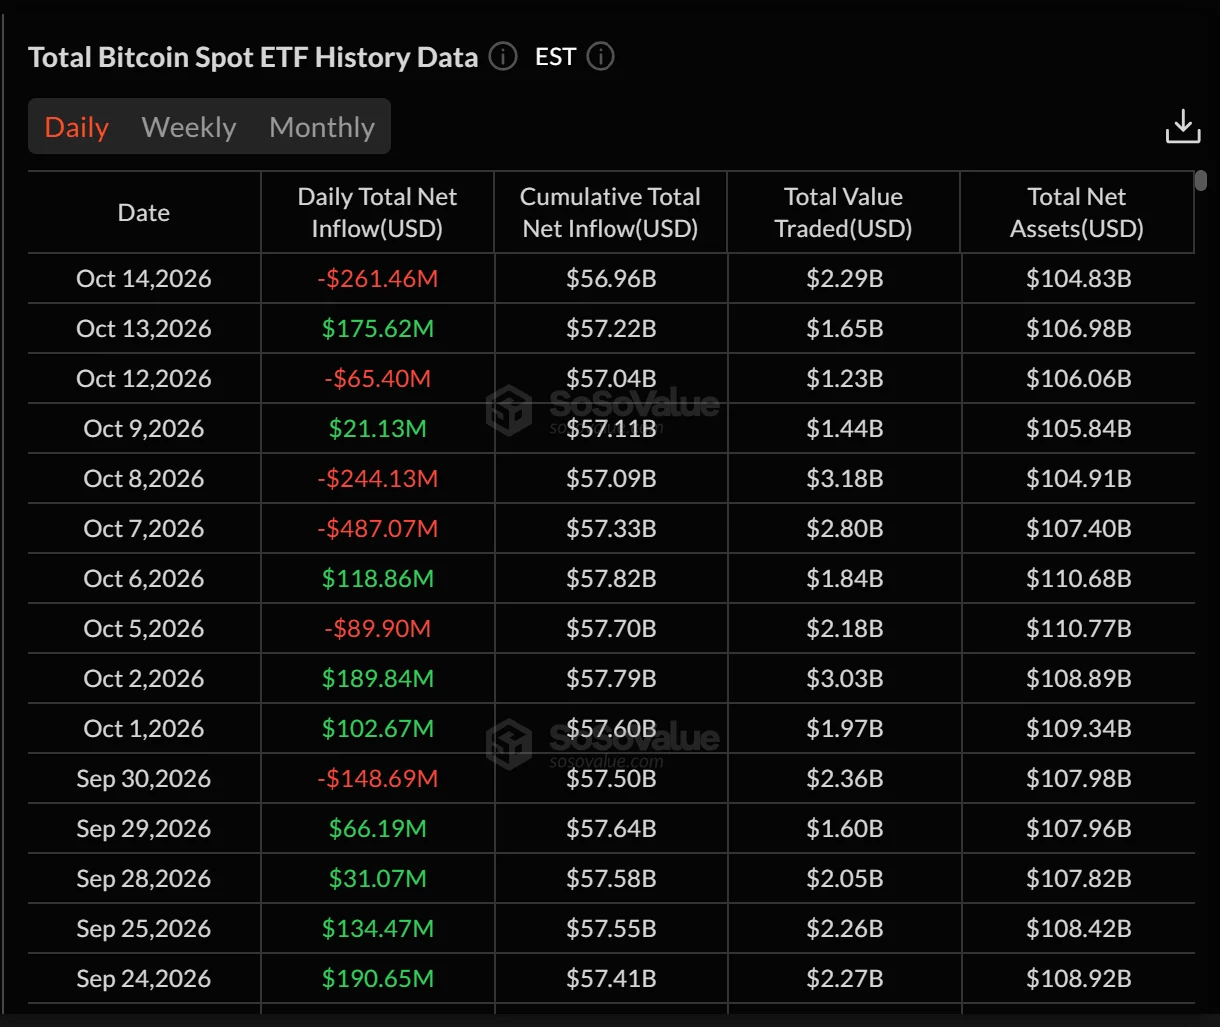Select the $107.40B net assets cell
The height and width of the screenshot is (1027, 1220).
coord(1078,528)
